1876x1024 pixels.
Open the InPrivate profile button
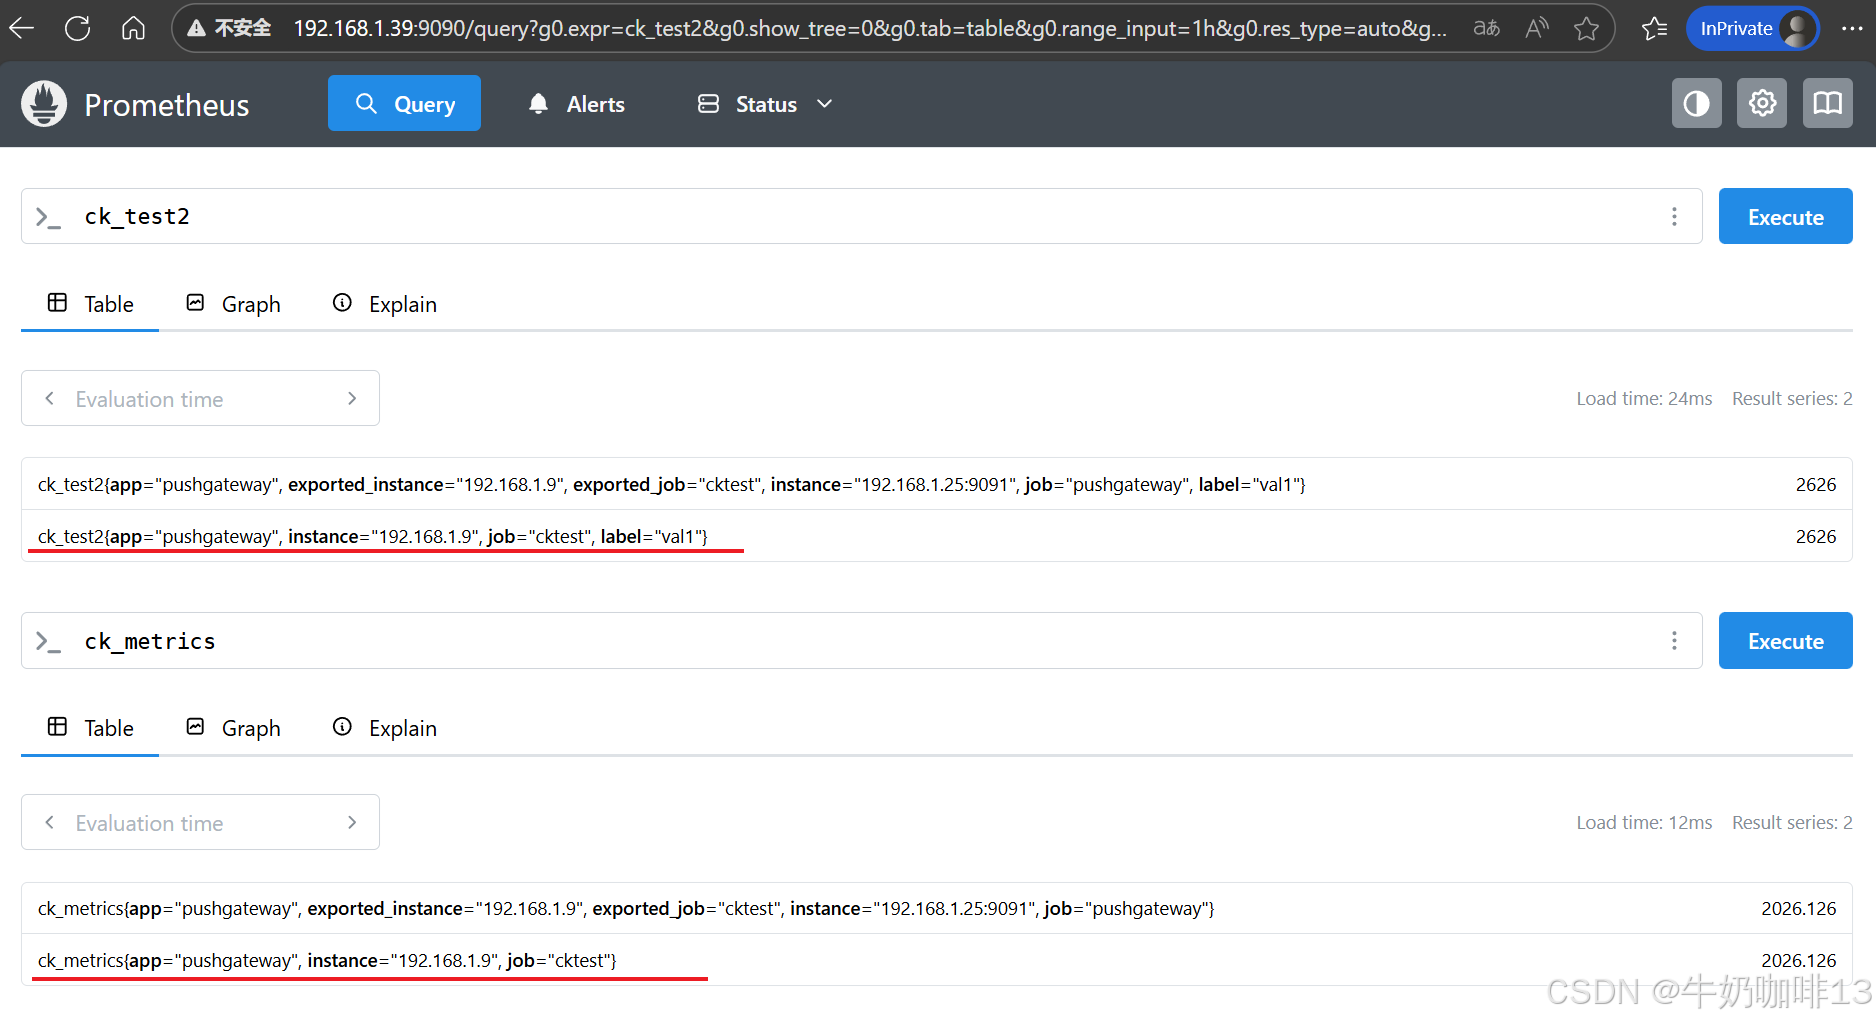pyautogui.click(x=1752, y=28)
